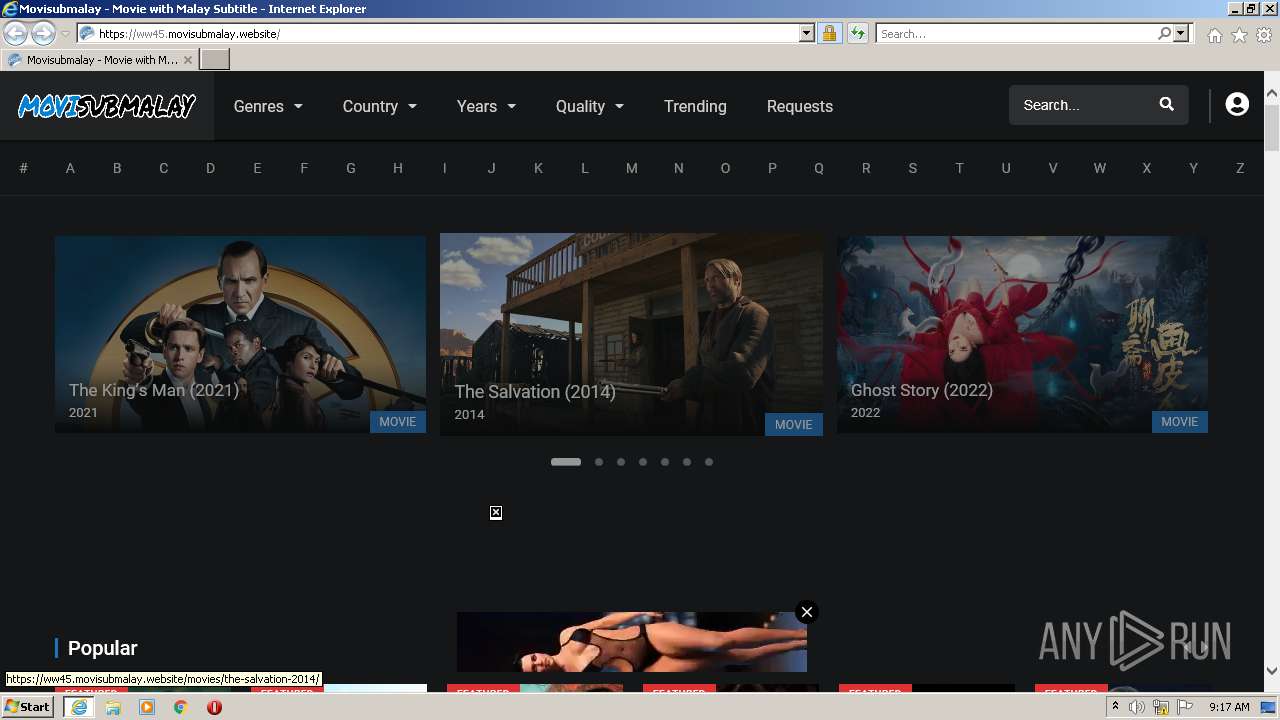Expand the Years dropdown menu
Image resolution: width=1280 pixels, height=720 pixels.
tap(487, 106)
